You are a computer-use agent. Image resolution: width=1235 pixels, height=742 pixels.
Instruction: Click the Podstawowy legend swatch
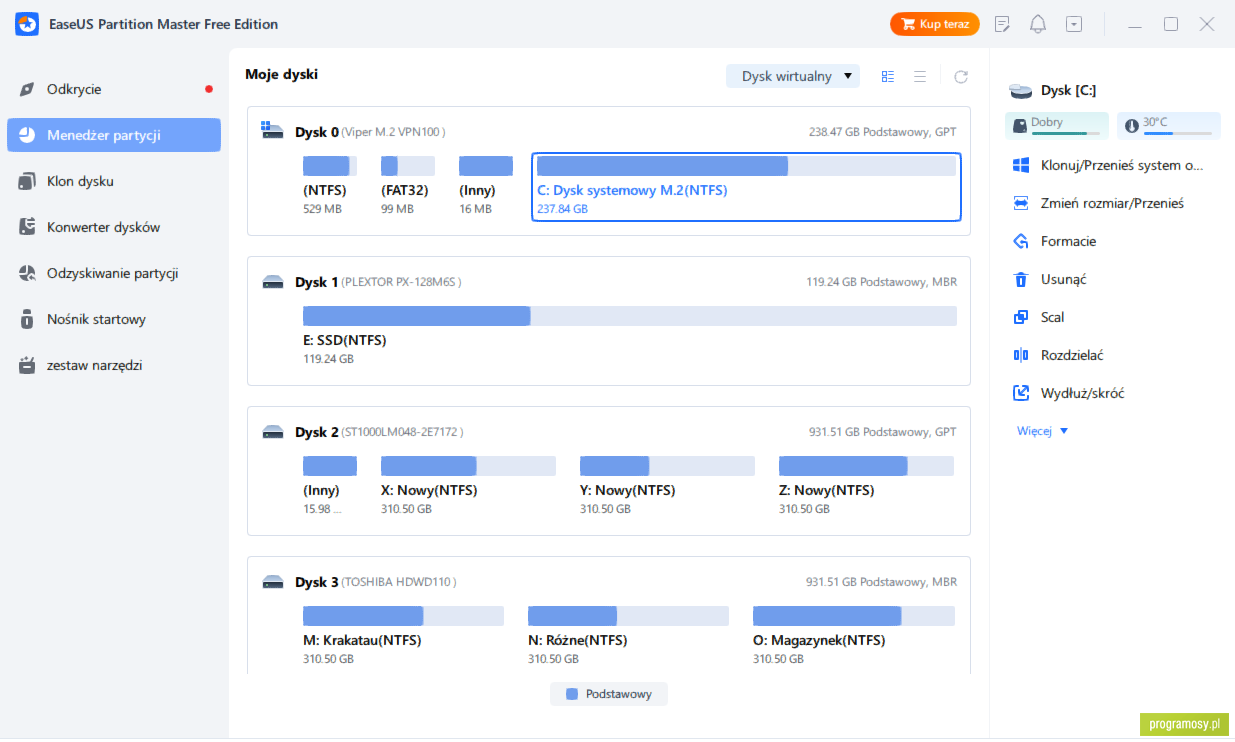[572, 694]
